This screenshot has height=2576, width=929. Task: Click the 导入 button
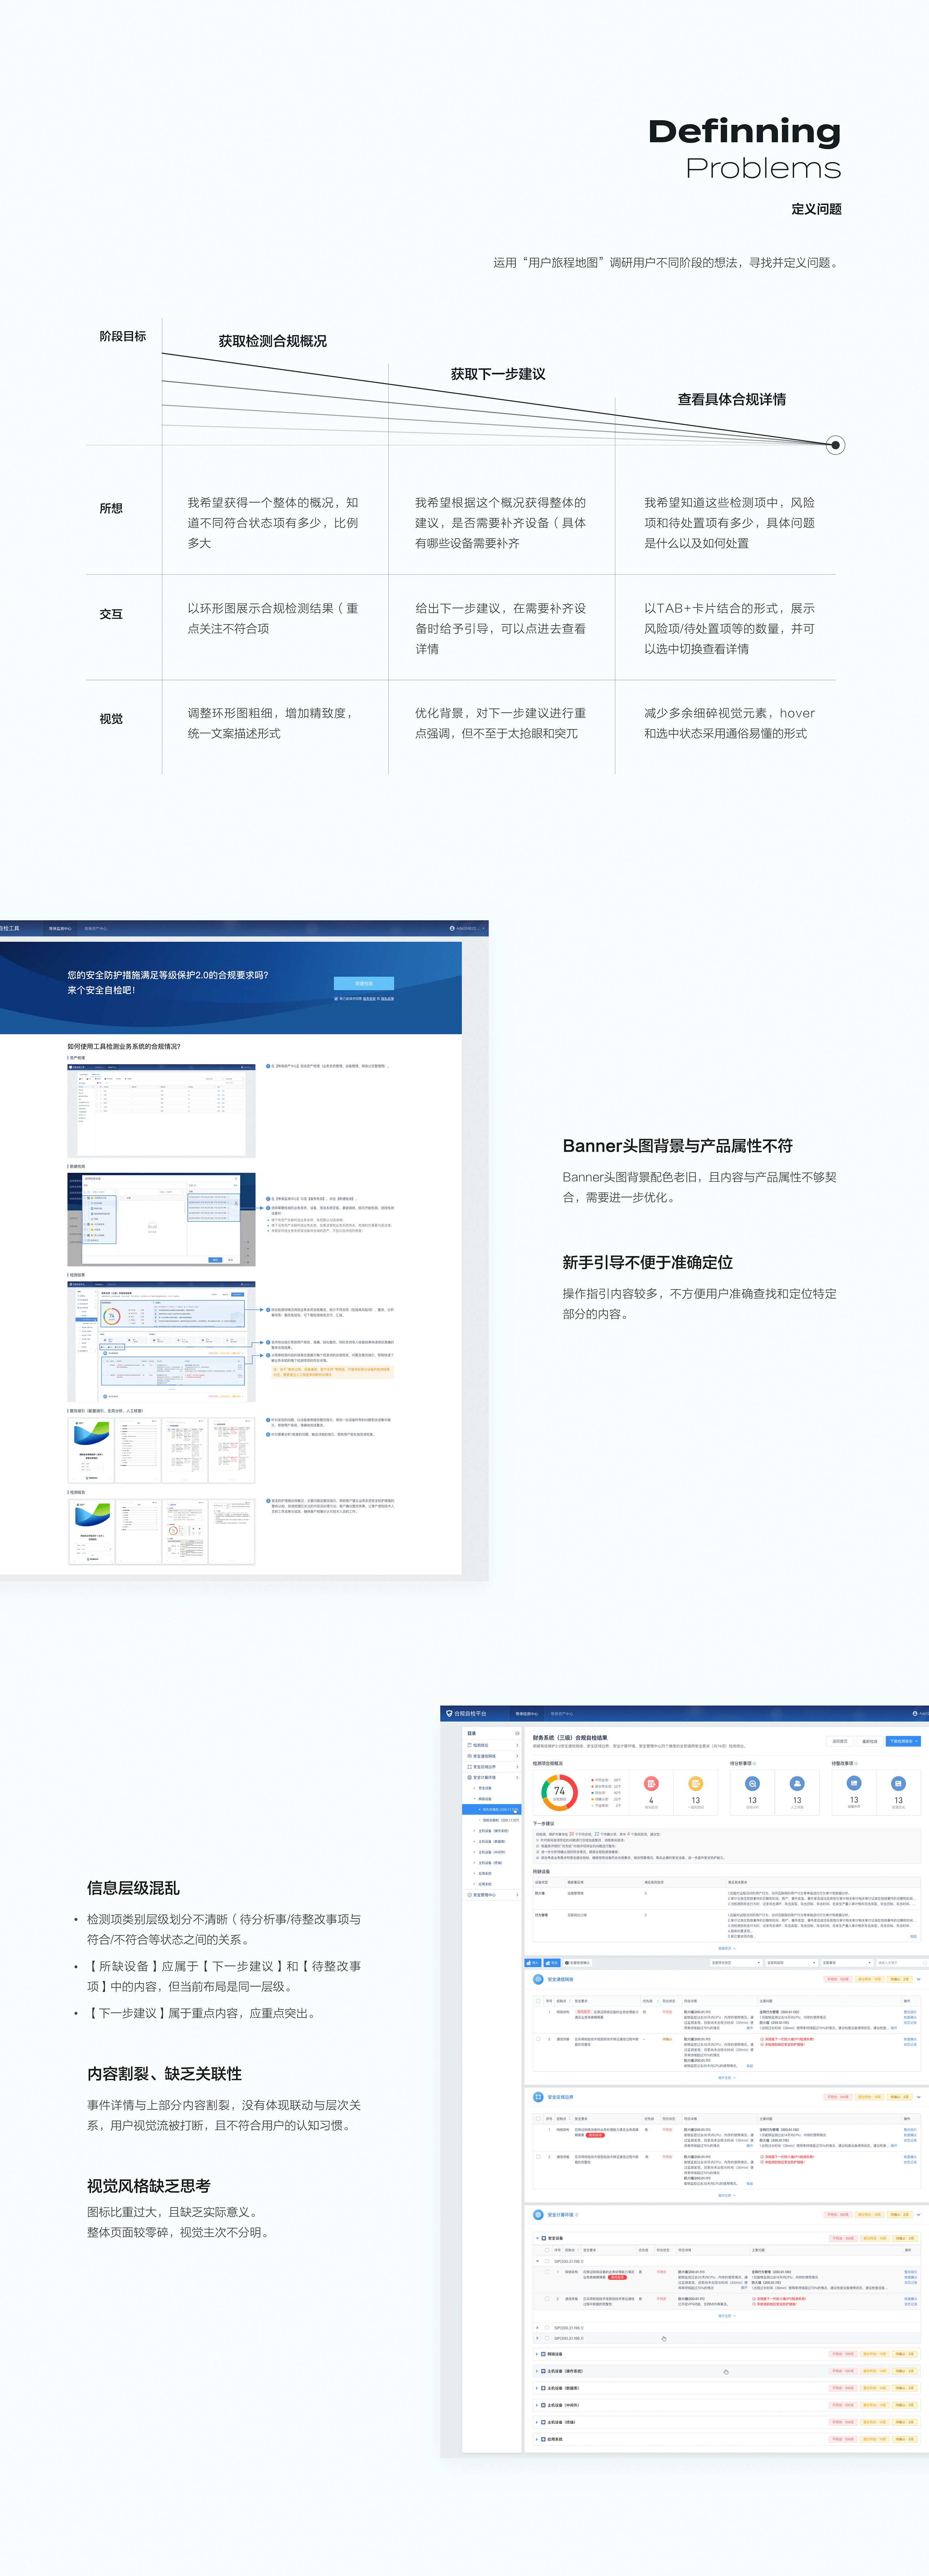pos(533,1963)
